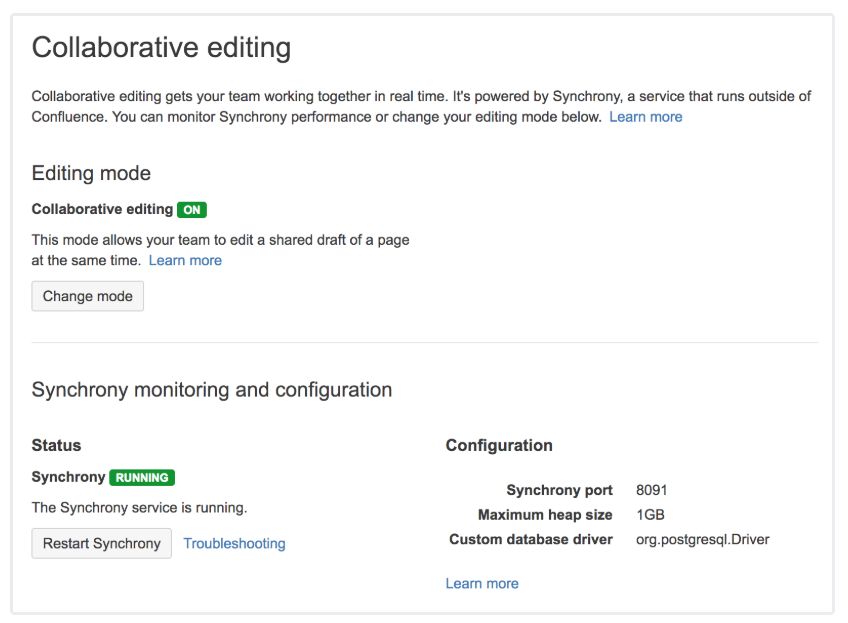848x623 pixels.
Task: Select the Maximum heap size value 1GB
Action: pos(650,514)
